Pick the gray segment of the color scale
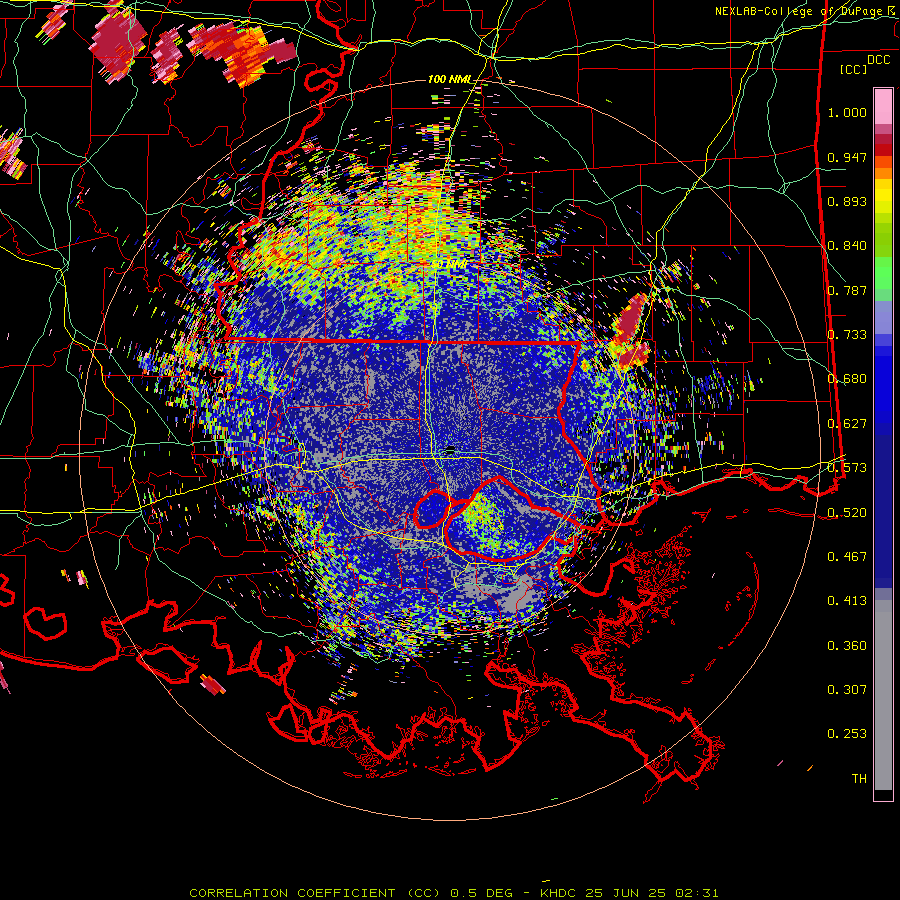This screenshot has width=900, height=900. pyautogui.click(x=883, y=695)
